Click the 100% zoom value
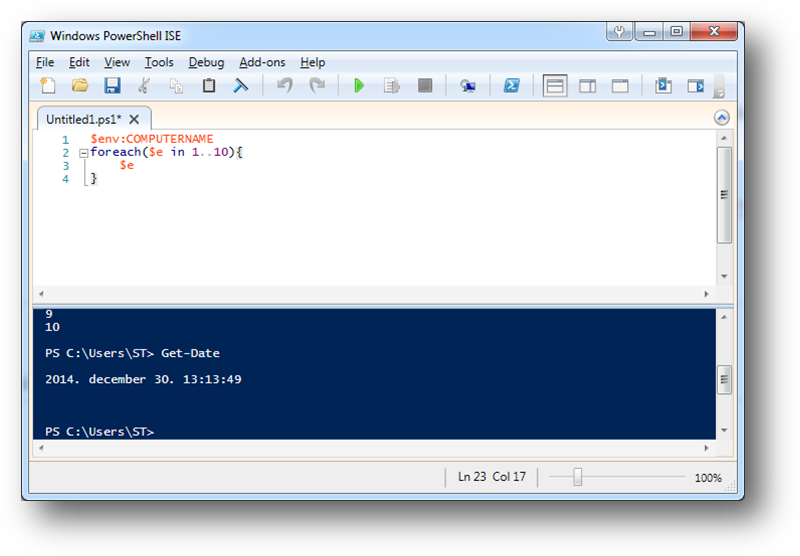 click(708, 478)
